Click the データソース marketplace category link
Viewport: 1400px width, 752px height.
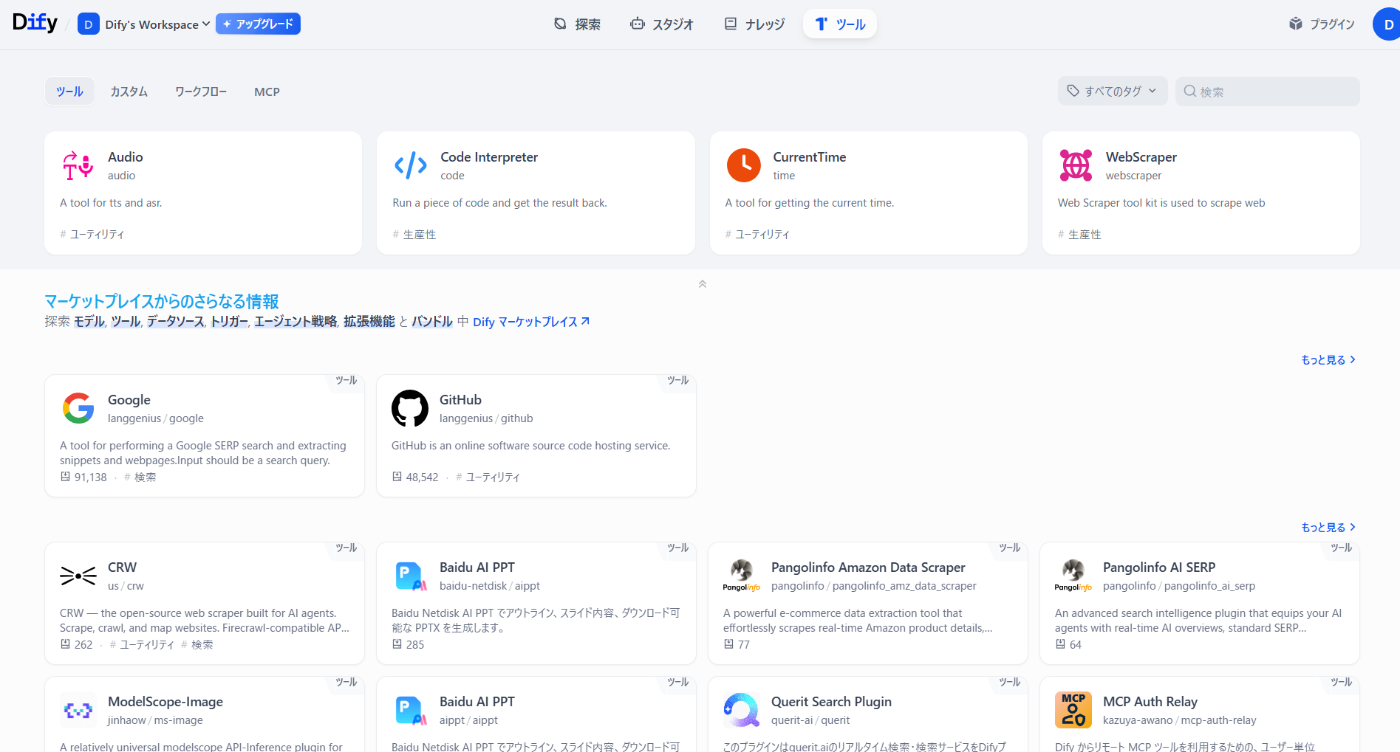click(x=175, y=322)
